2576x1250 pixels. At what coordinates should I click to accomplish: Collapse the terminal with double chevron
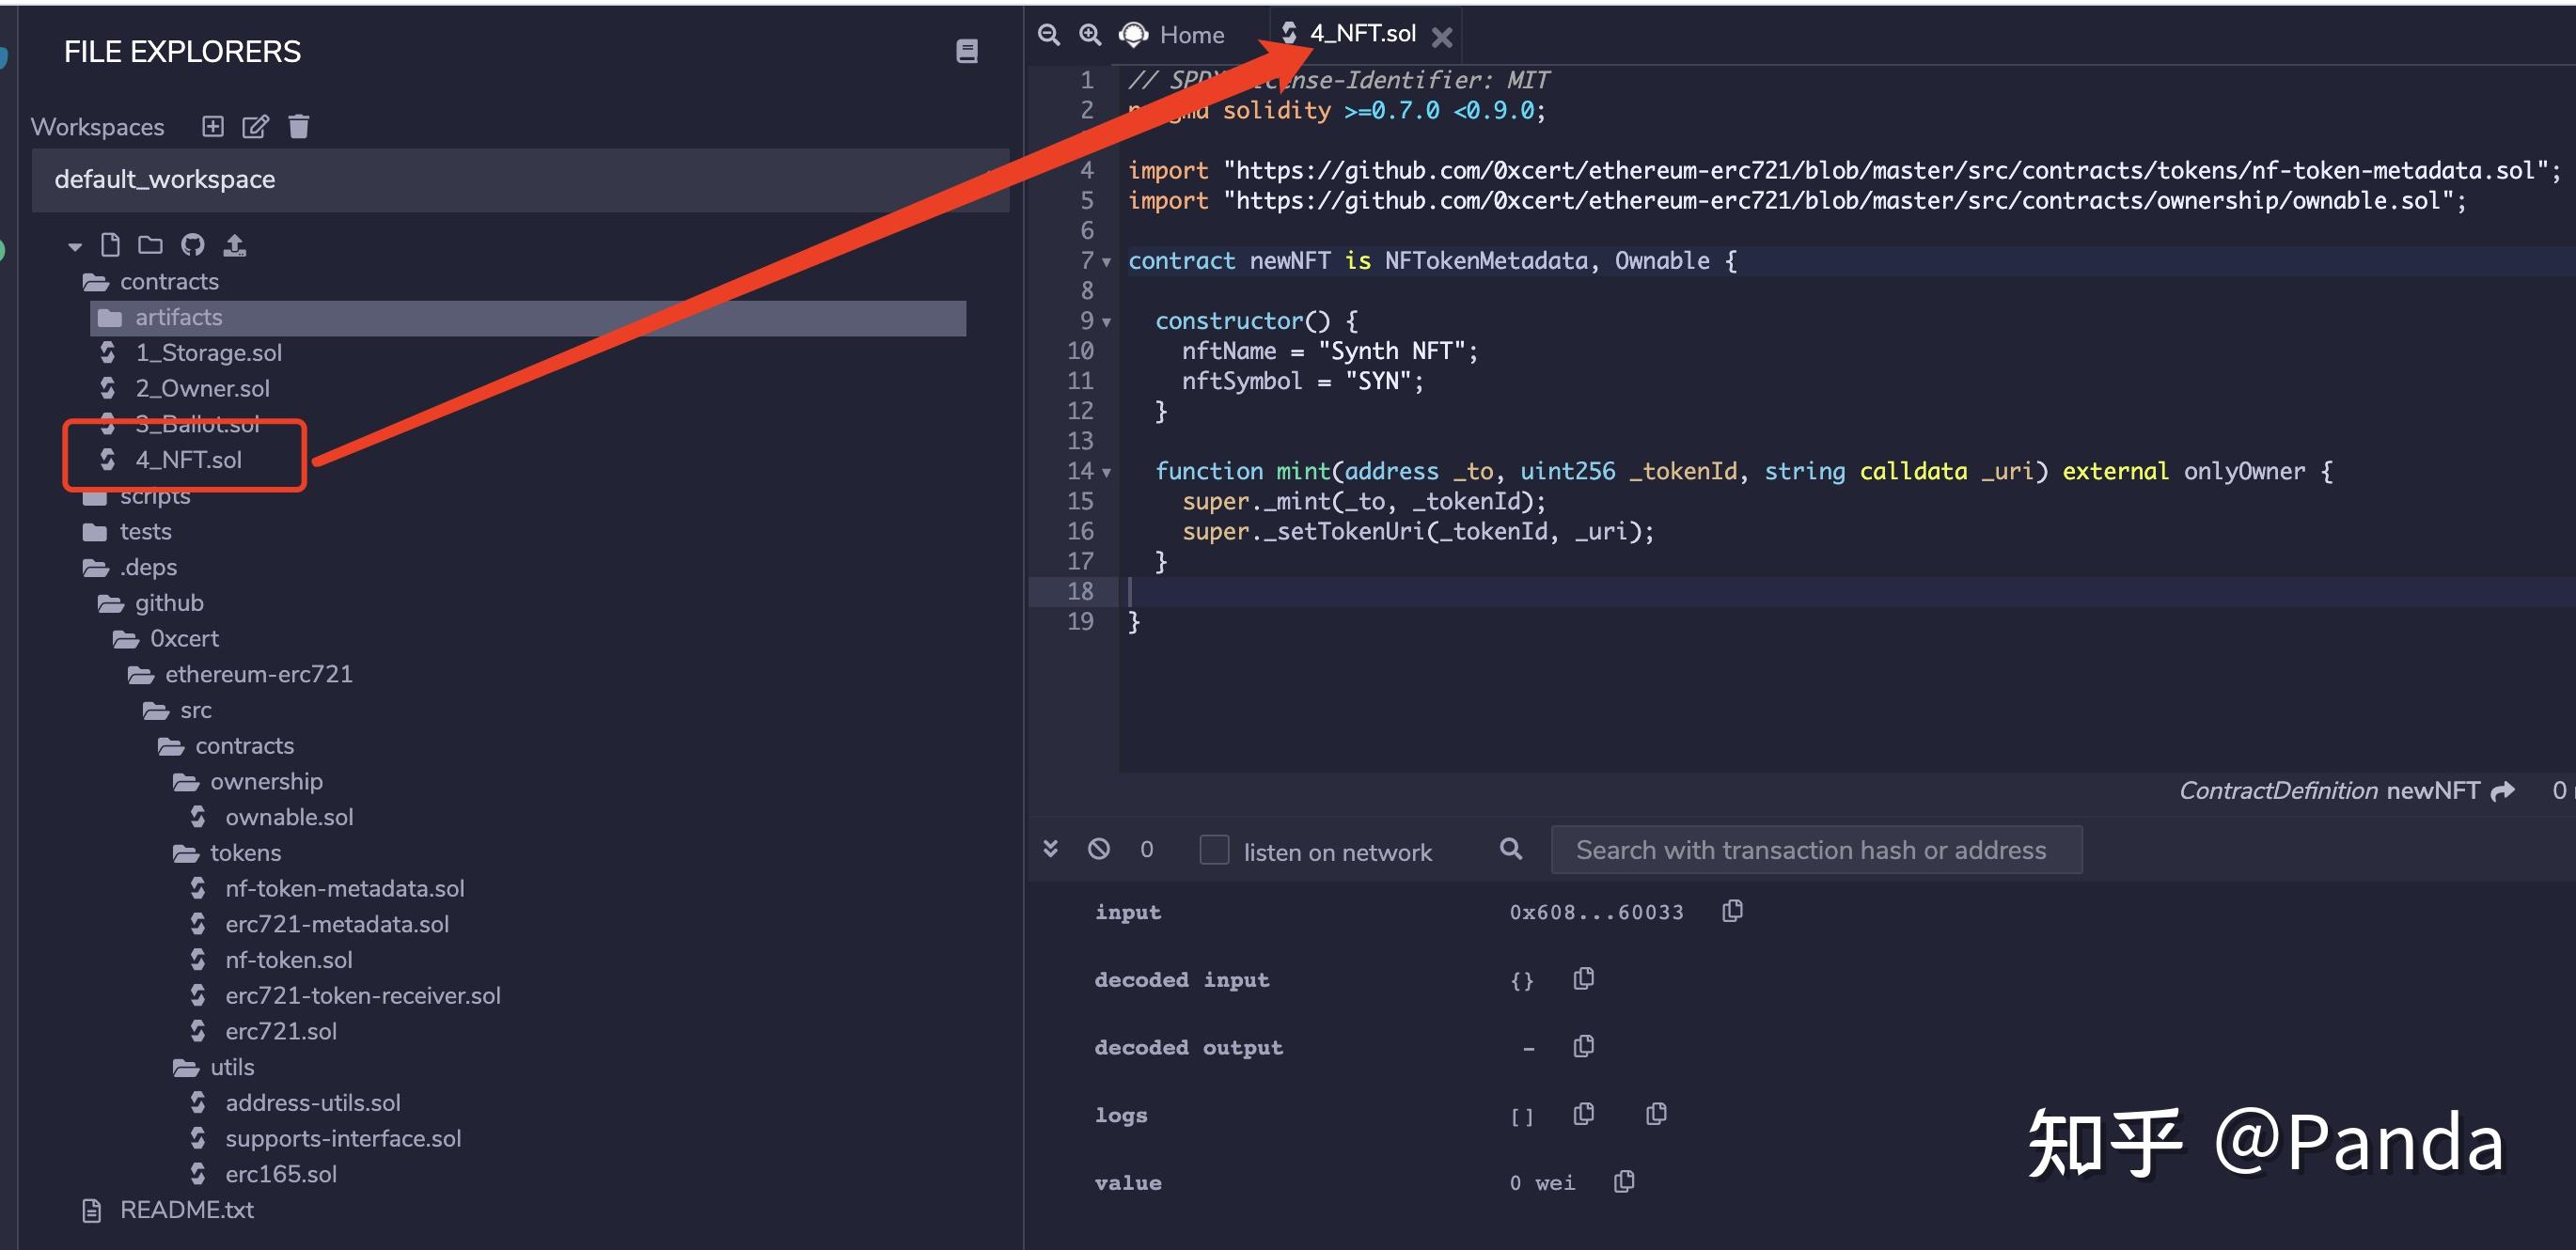[1050, 849]
